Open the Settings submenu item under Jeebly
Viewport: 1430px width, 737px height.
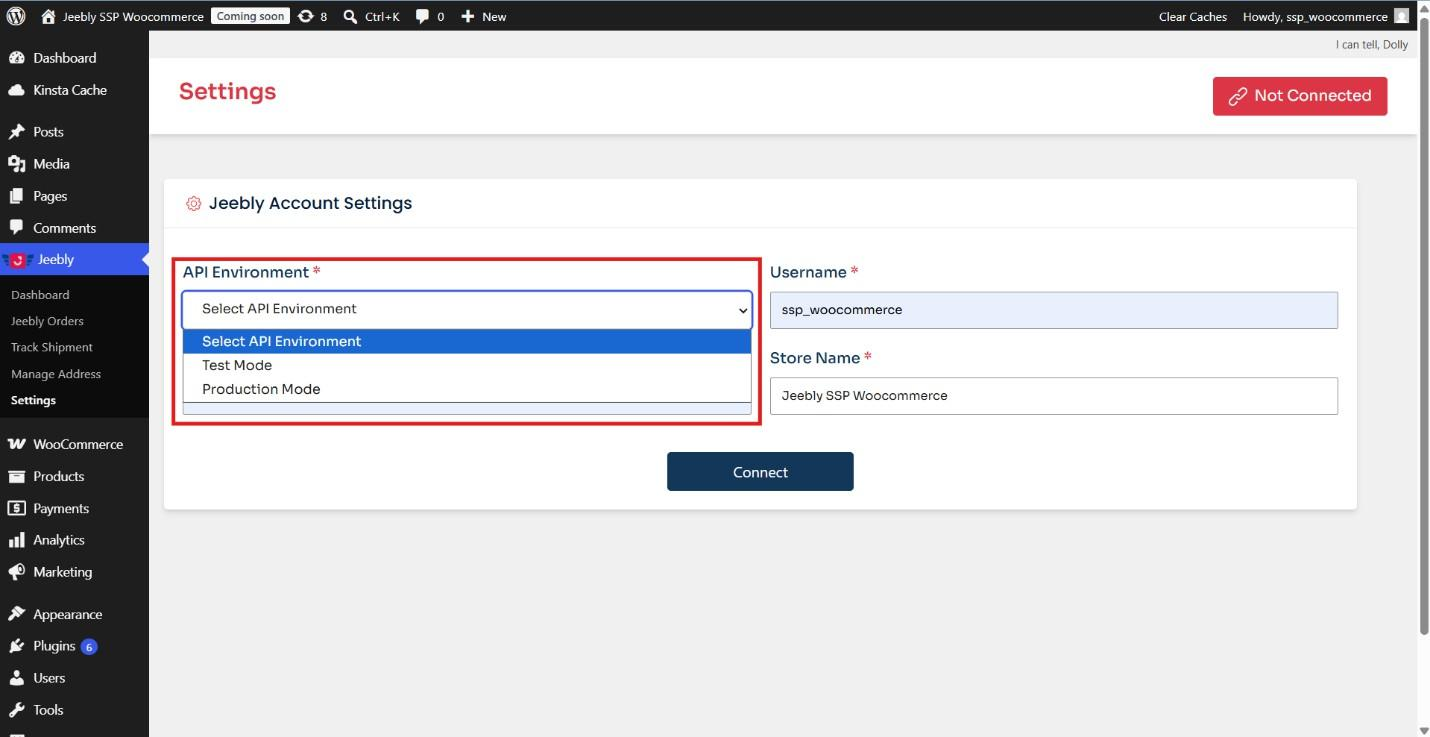pos(33,400)
